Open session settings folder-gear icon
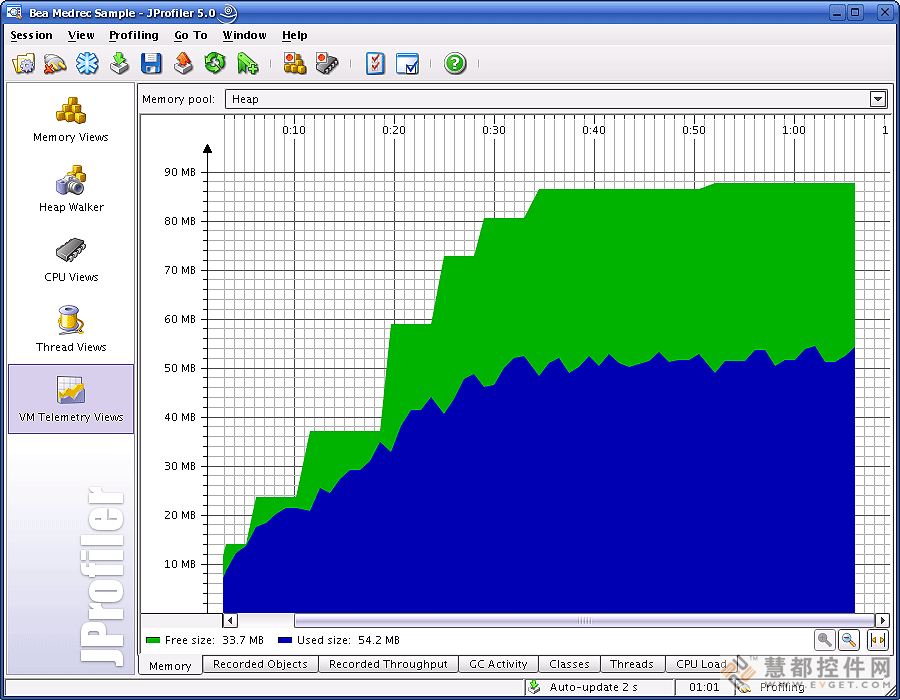 tap(24, 64)
